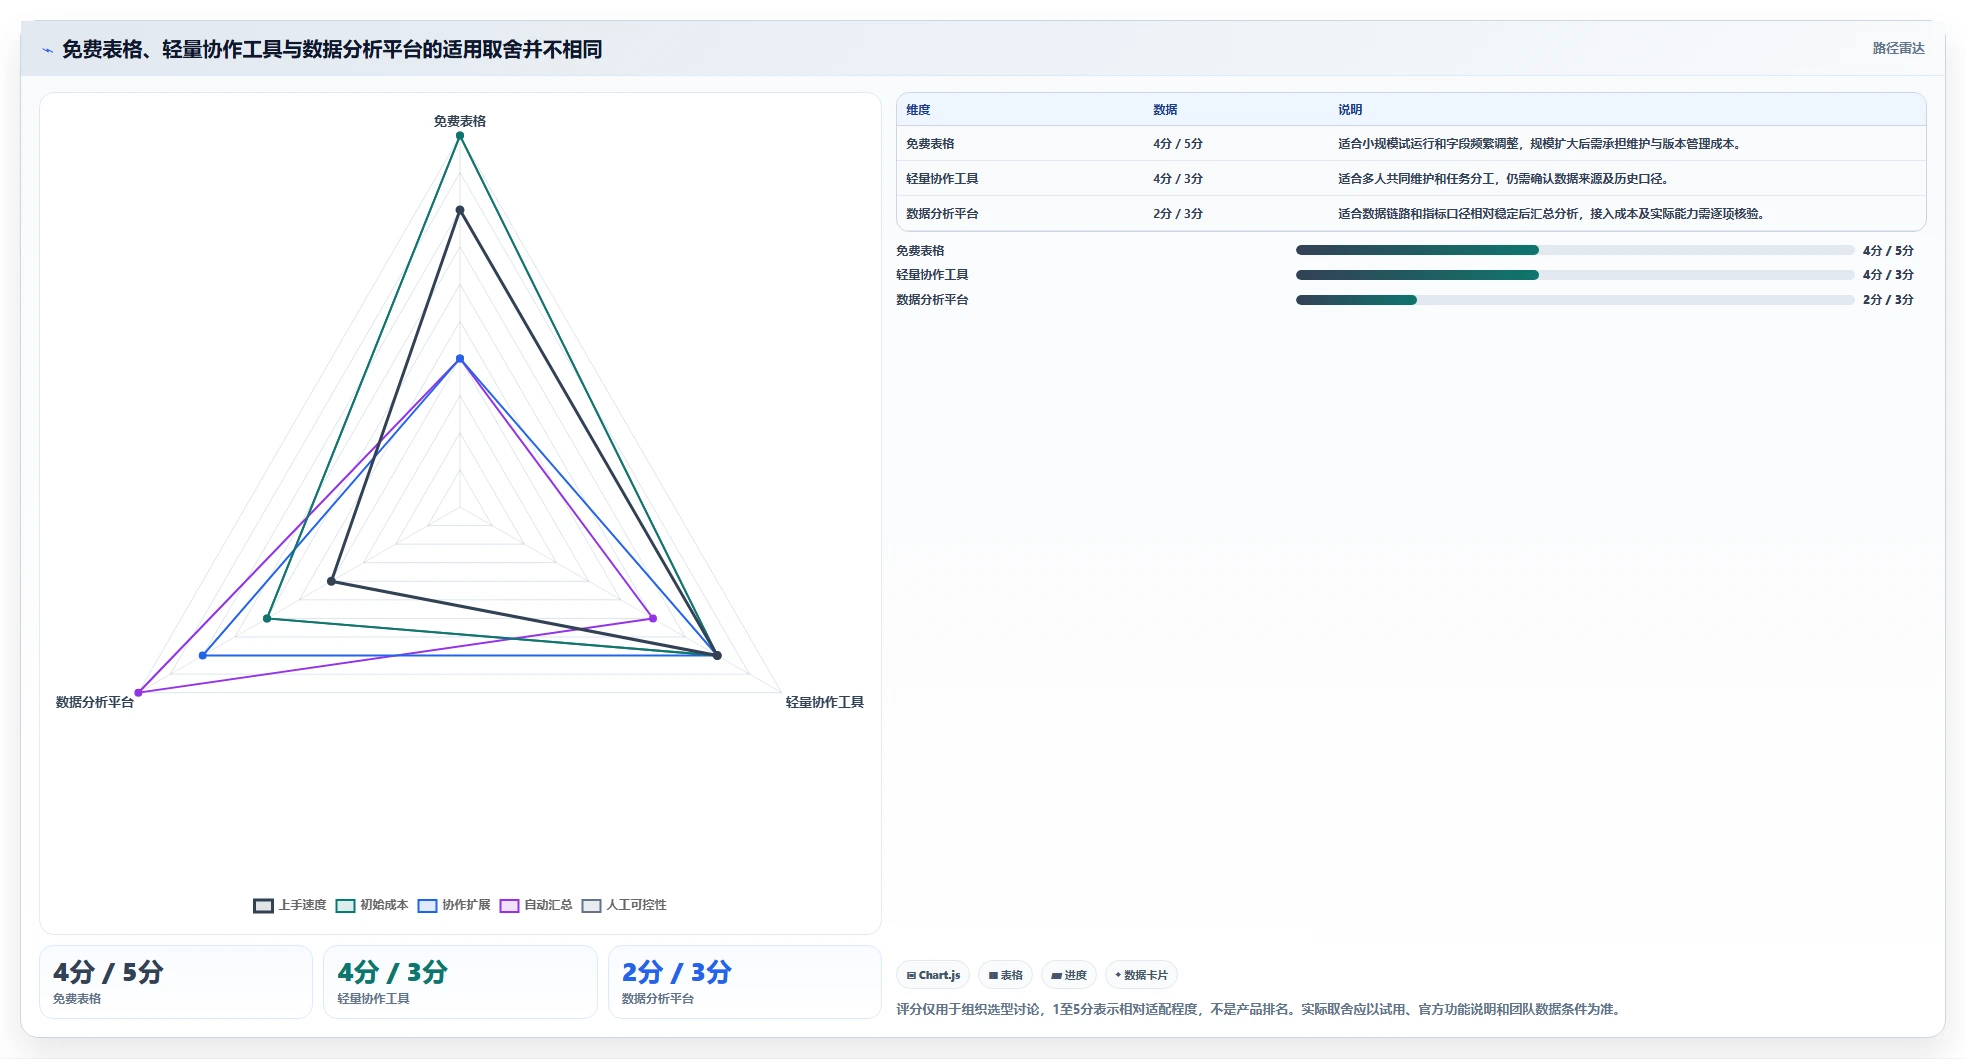Screen dimensions: 1966x1059
Task: Click the Chart.js tag chip
Action: [933, 975]
